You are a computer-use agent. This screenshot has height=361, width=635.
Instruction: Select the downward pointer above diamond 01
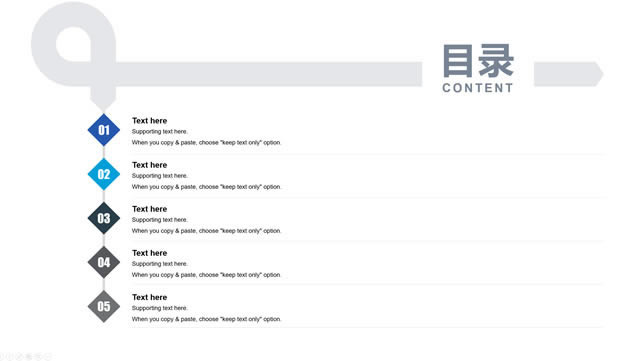click(x=103, y=99)
